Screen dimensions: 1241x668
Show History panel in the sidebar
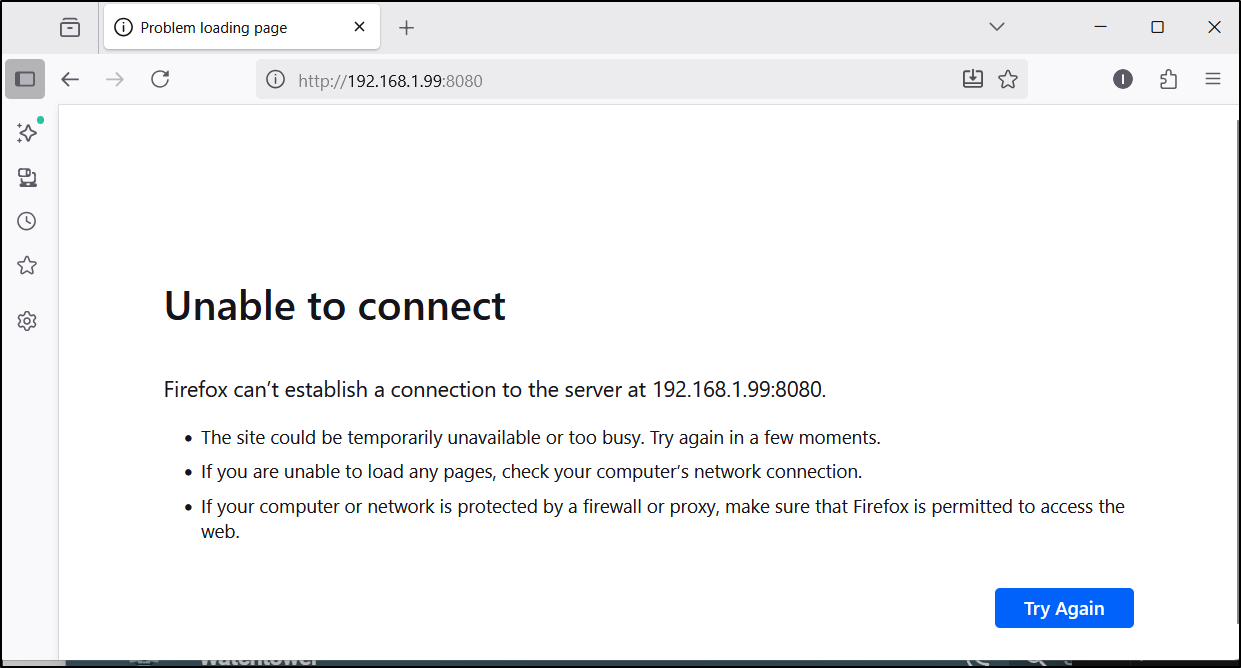27,222
